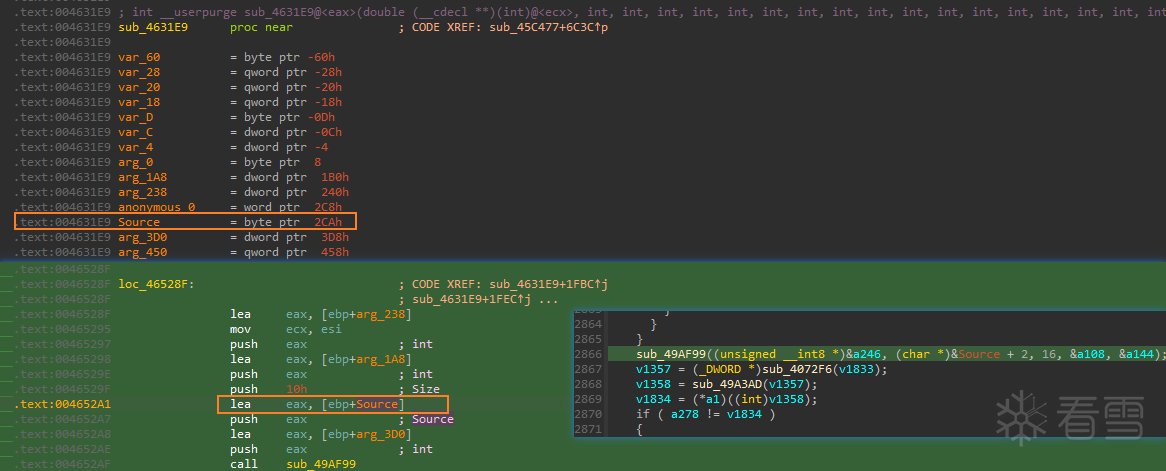Click arg_1A8 in the declaration list

tap(141, 177)
